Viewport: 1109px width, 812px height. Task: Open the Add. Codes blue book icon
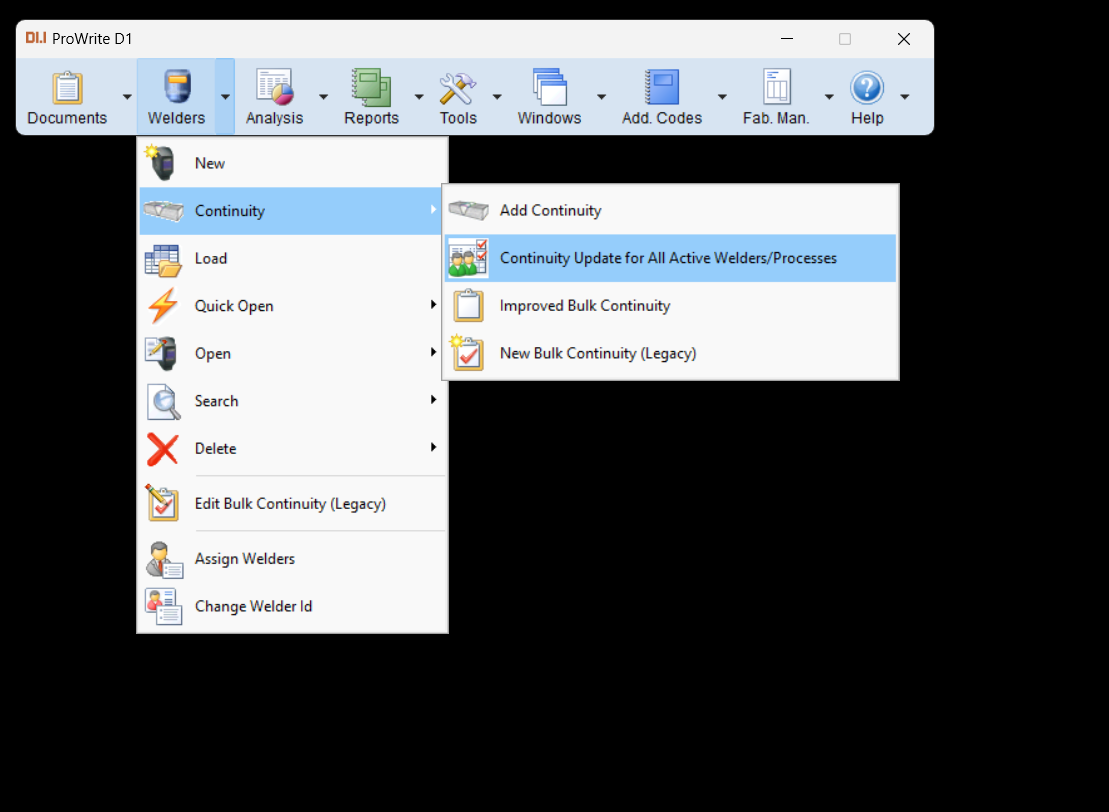662,87
